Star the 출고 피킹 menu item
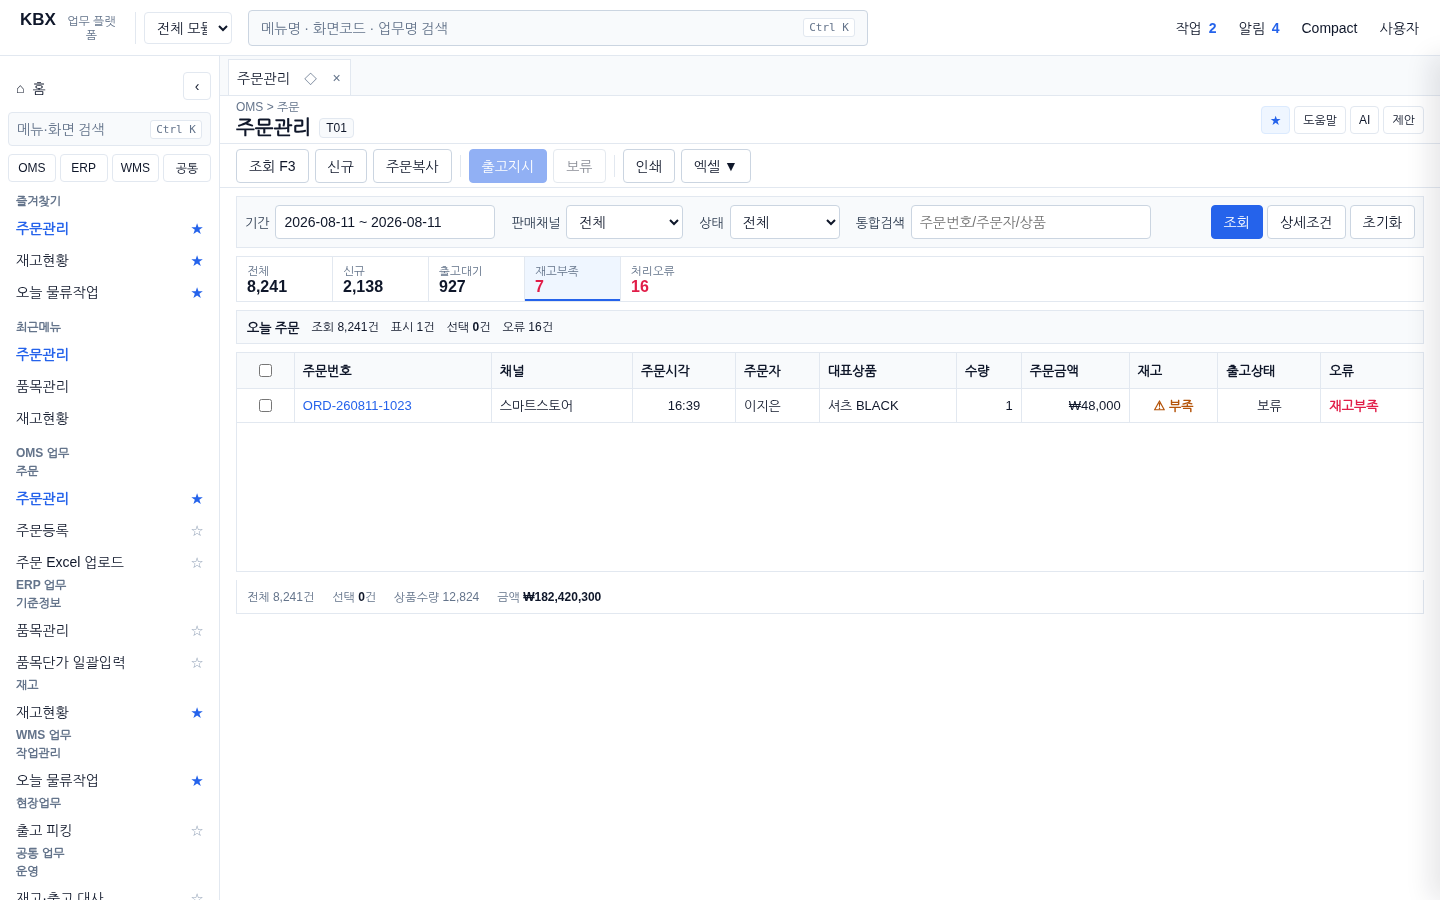This screenshot has height=900, width=1440. [x=197, y=831]
